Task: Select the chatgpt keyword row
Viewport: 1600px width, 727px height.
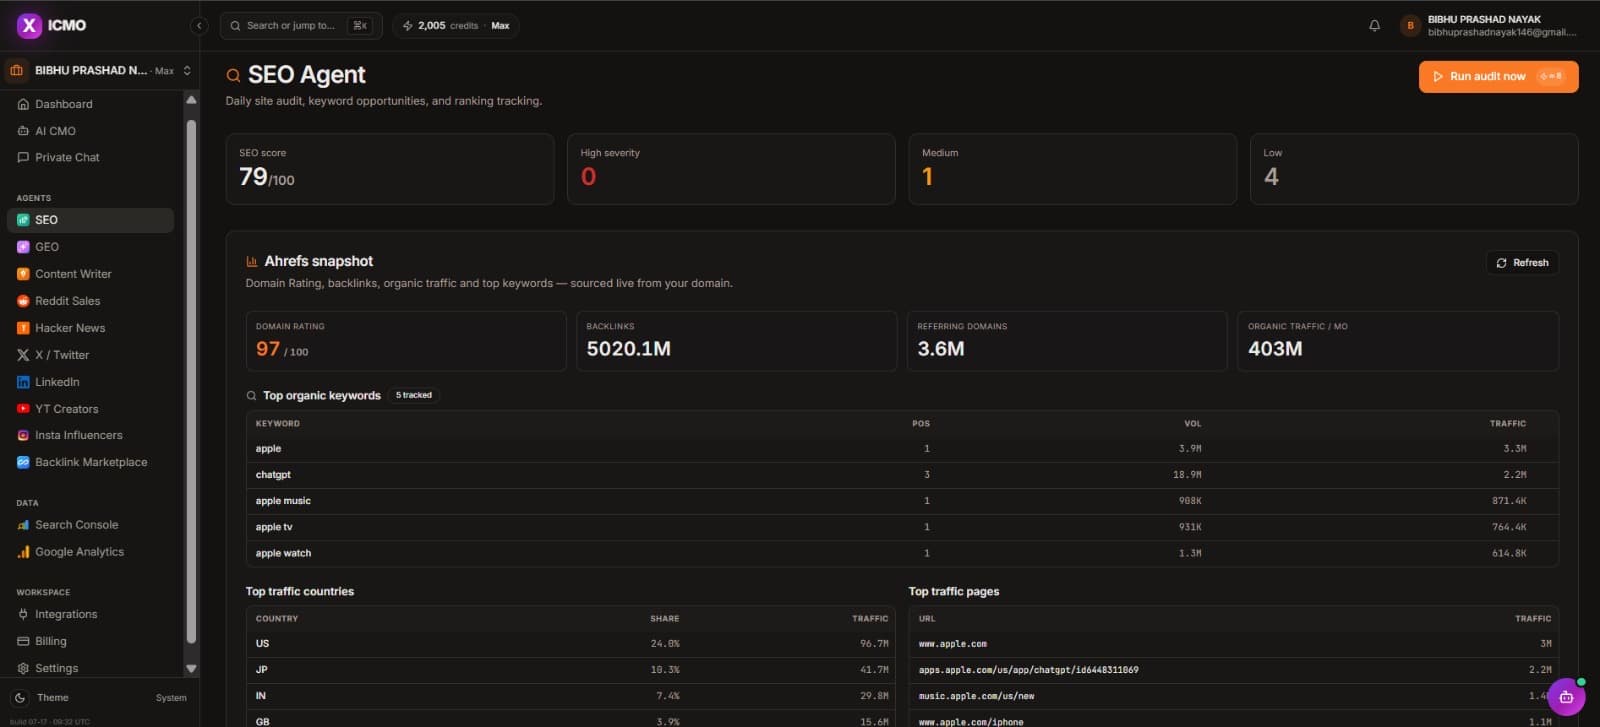Action: pos(902,475)
